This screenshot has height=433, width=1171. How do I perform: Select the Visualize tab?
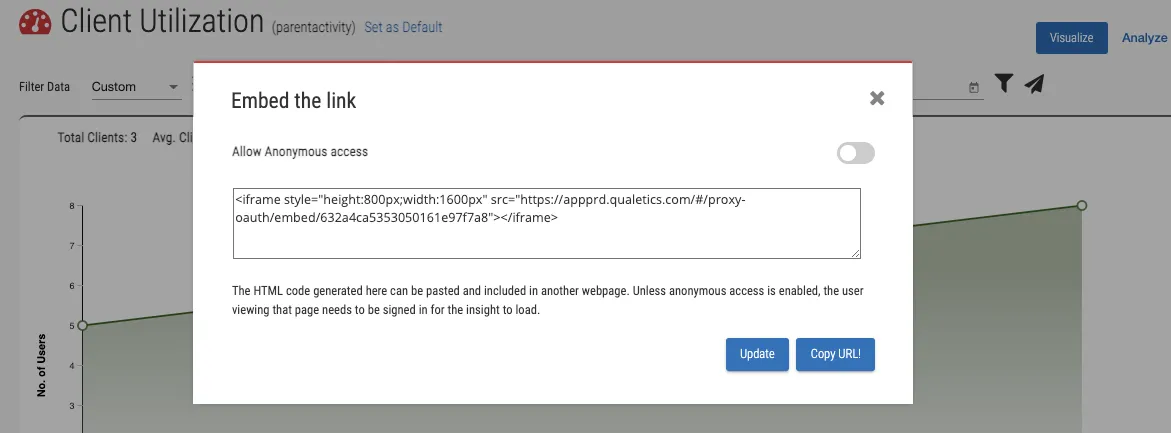[1071, 38]
